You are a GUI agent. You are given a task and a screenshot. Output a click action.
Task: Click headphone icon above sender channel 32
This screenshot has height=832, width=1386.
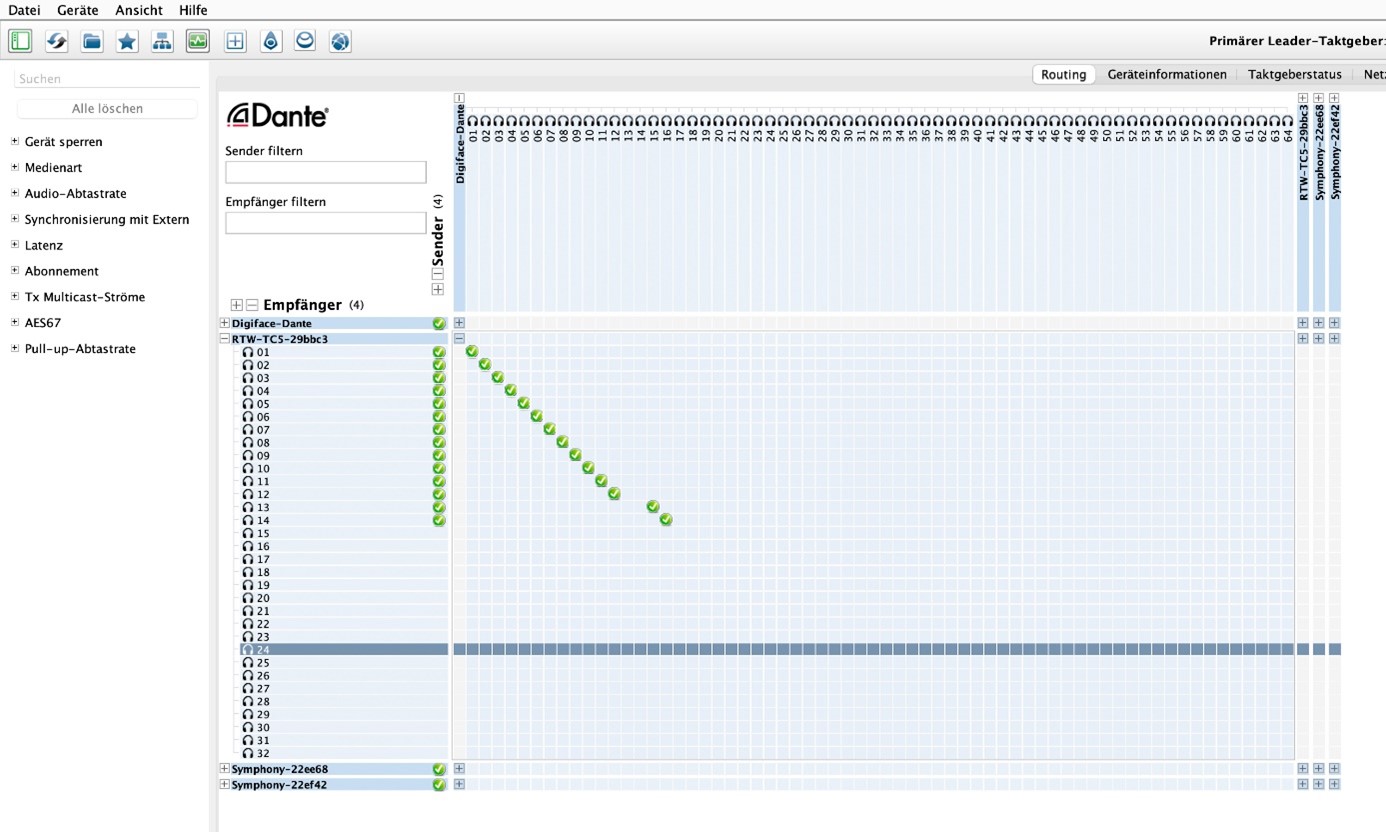(874, 121)
